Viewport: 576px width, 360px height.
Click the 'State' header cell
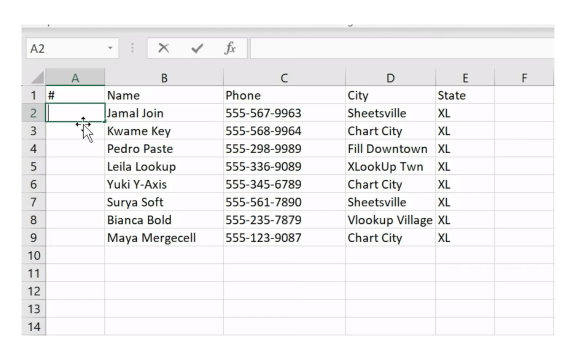(465, 95)
